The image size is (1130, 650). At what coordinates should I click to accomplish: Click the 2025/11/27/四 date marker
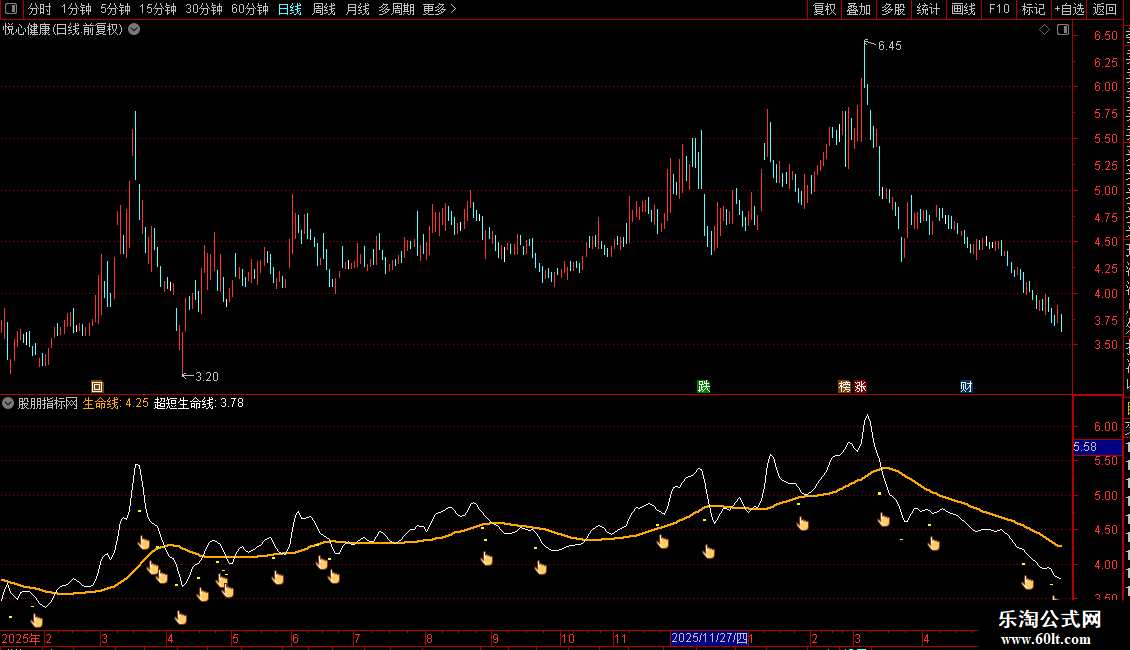(709, 638)
